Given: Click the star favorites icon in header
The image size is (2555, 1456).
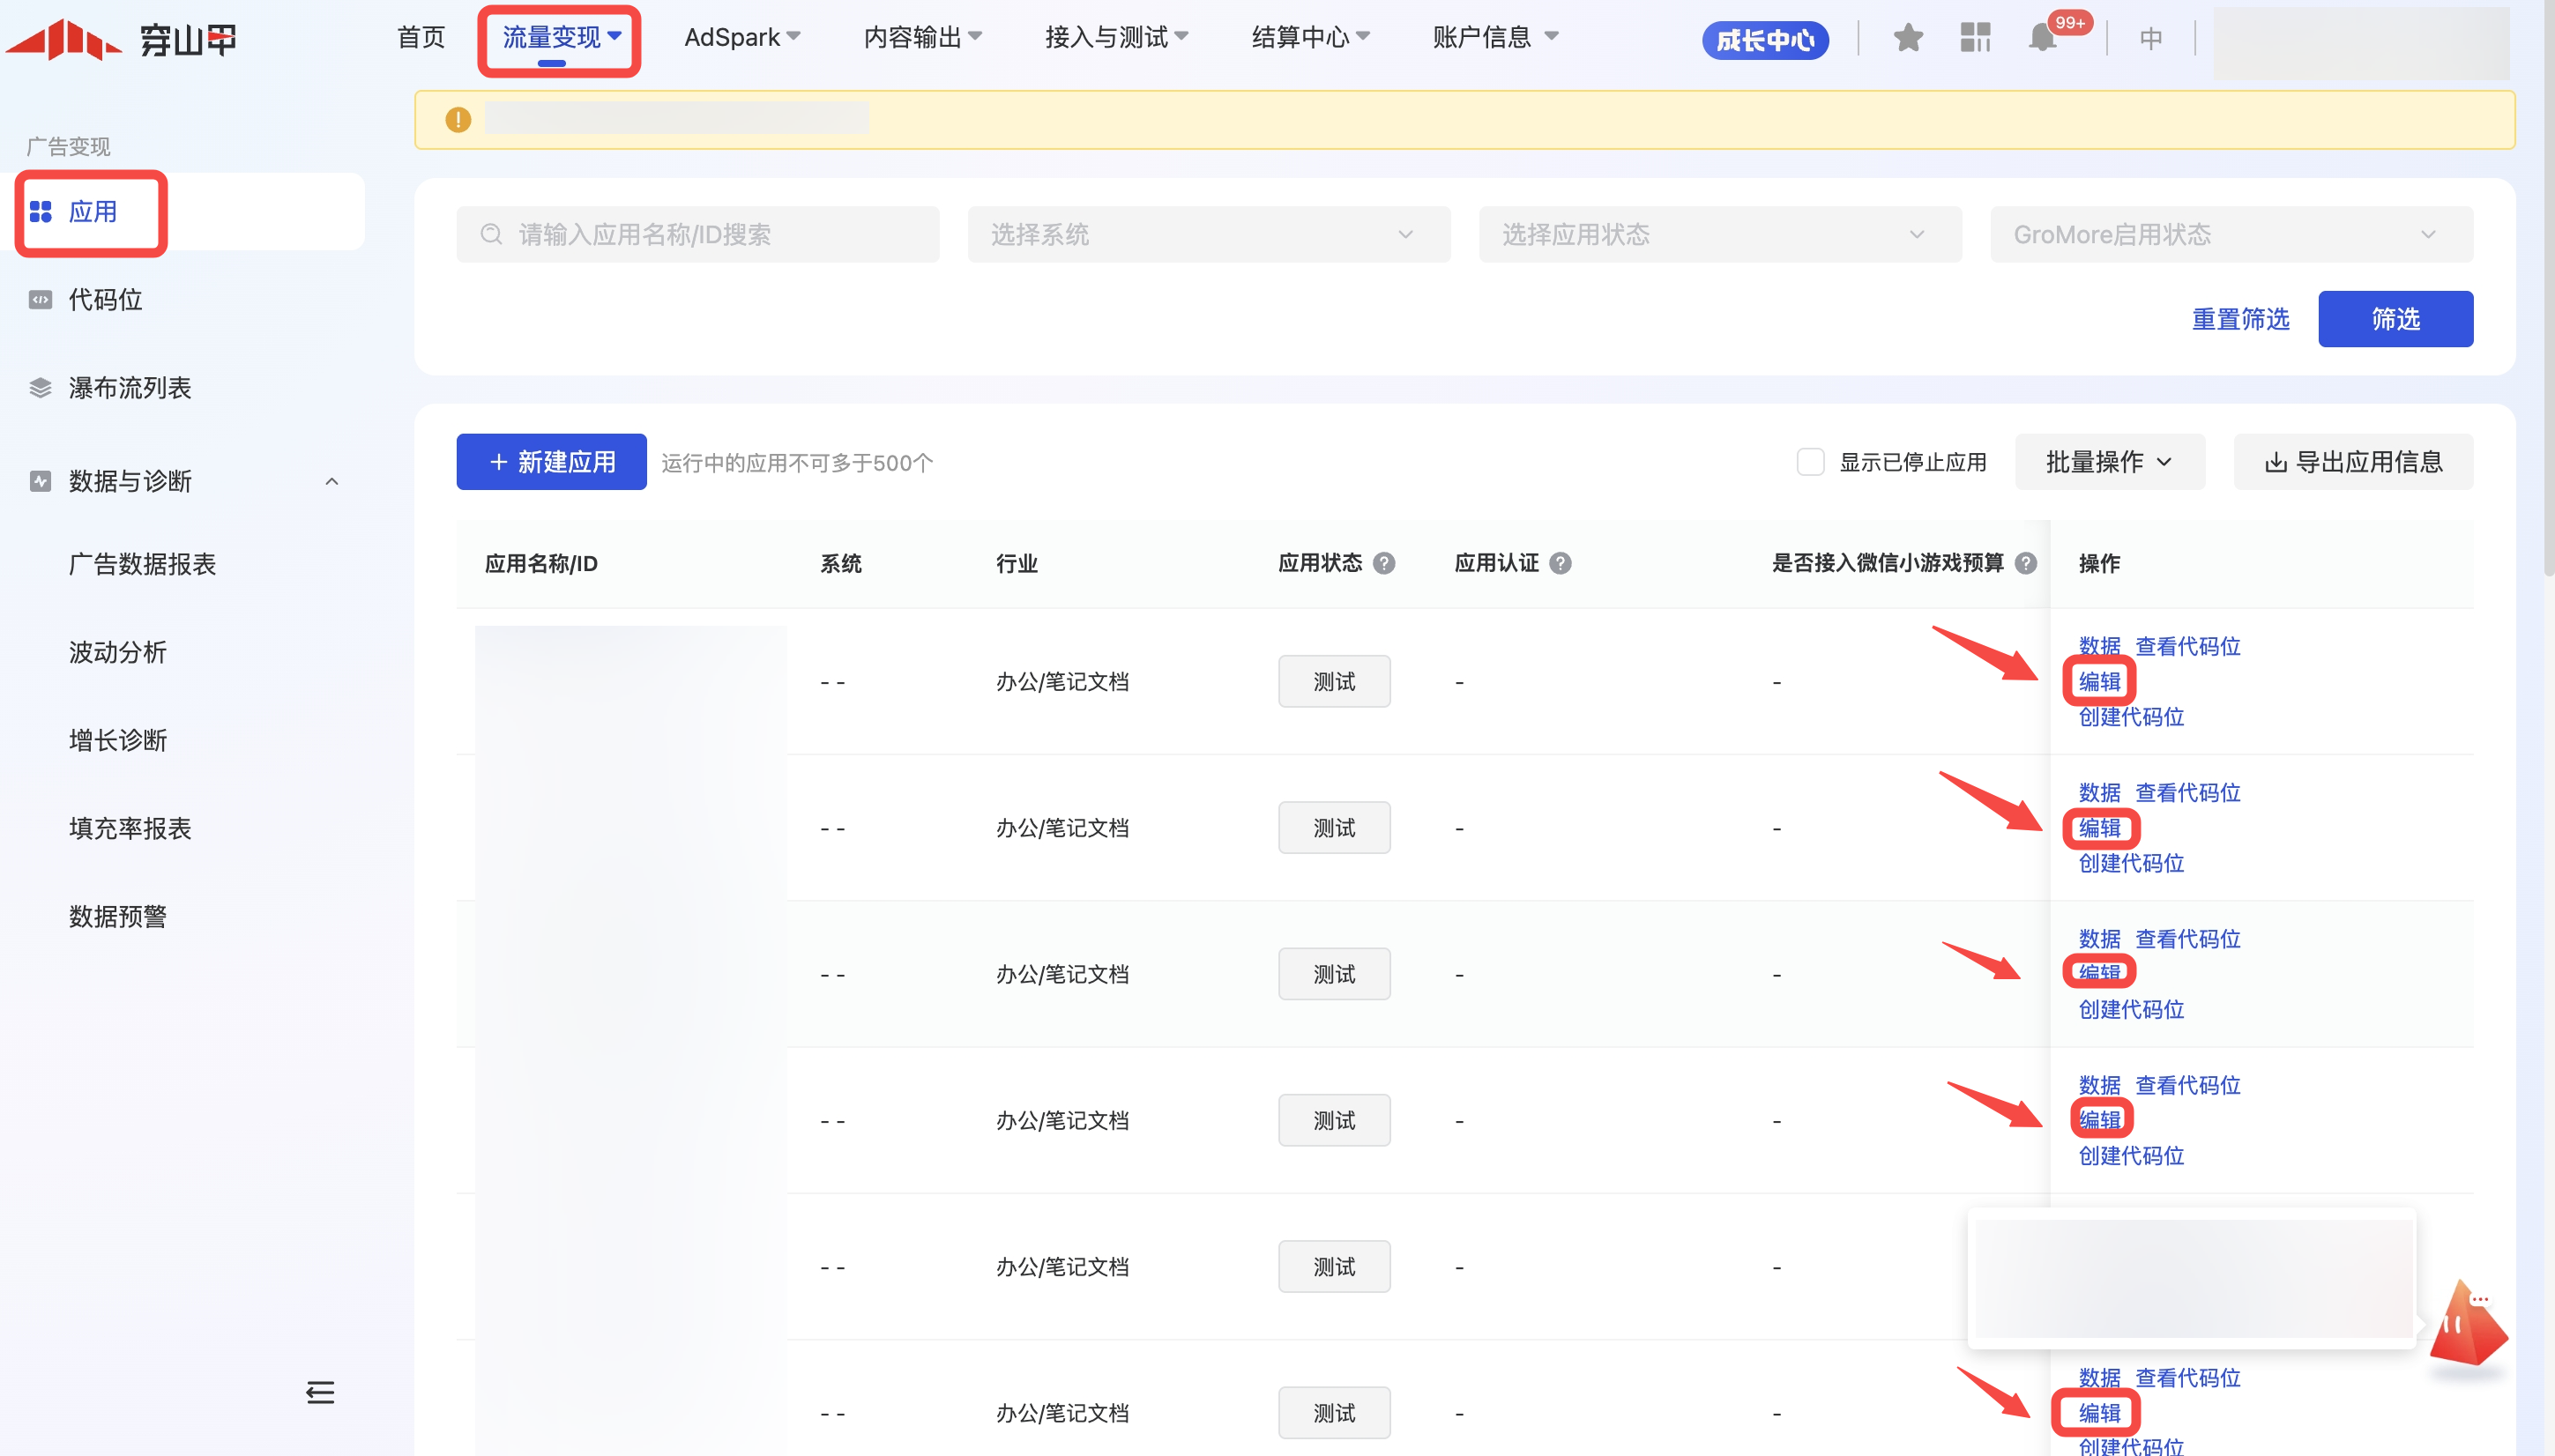Looking at the screenshot, I should pyautogui.click(x=1907, y=38).
